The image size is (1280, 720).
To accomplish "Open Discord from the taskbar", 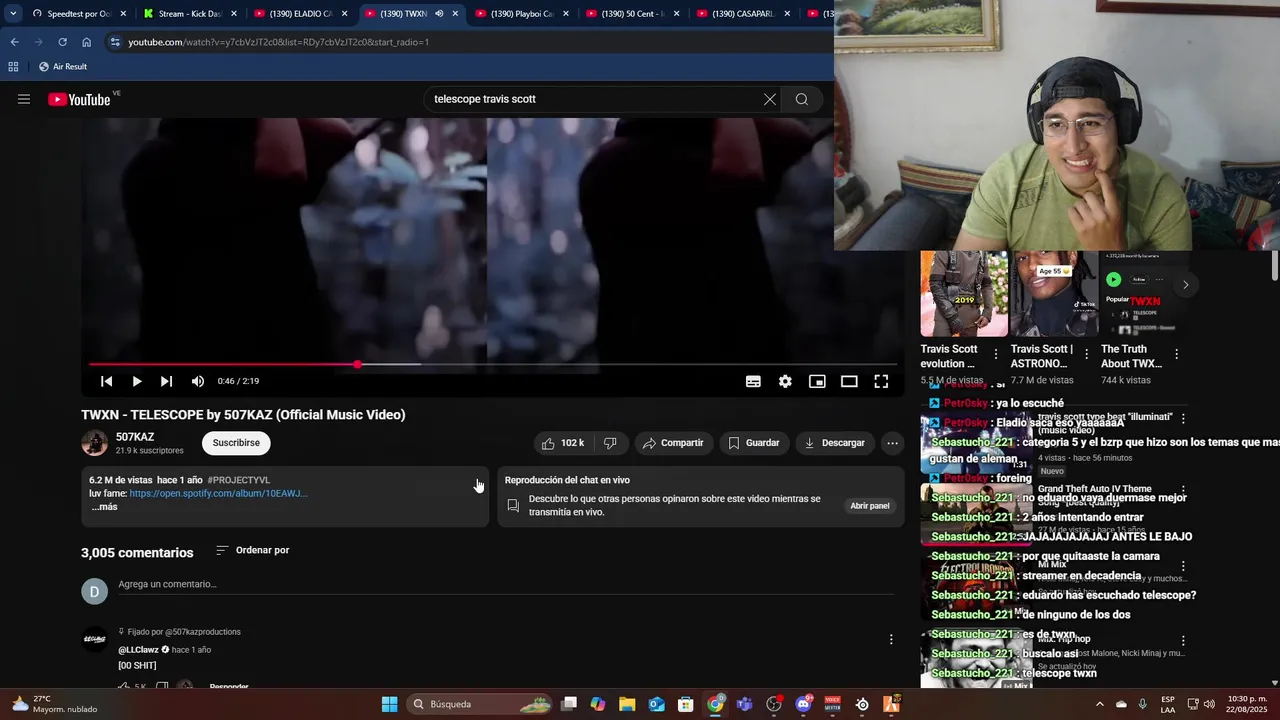I will (x=803, y=704).
